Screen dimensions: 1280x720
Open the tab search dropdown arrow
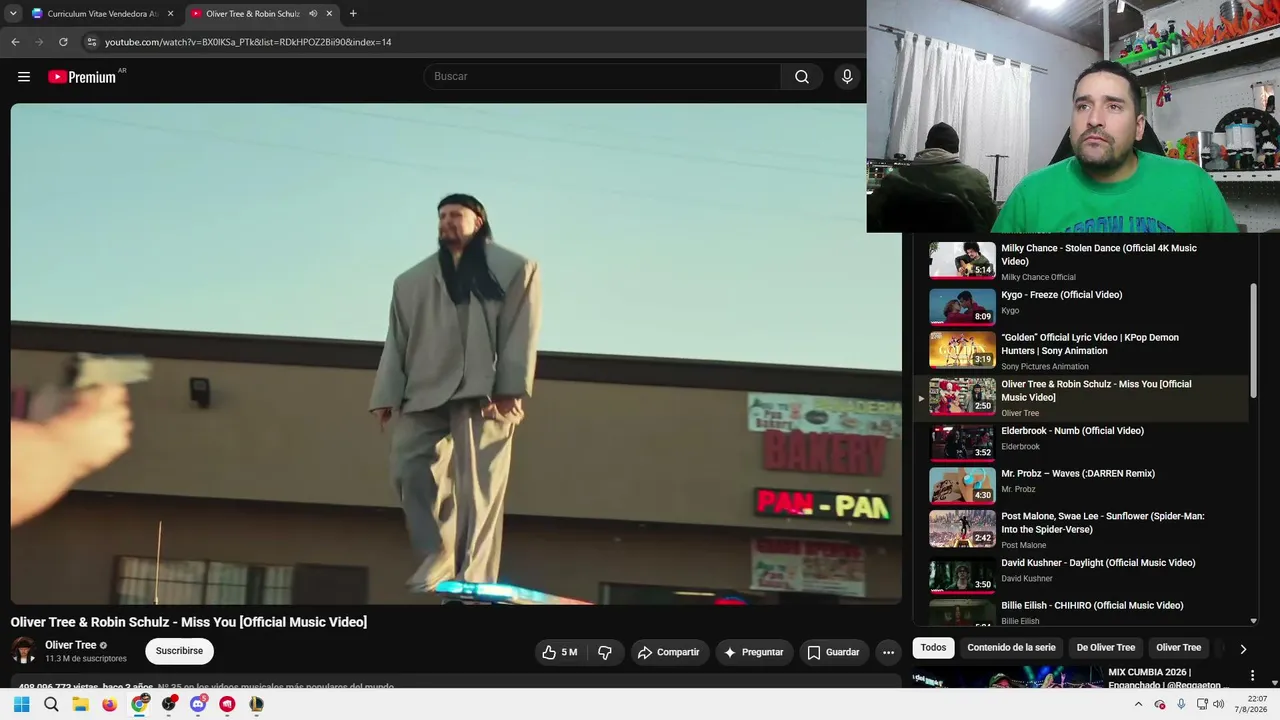pyautogui.click(x=13, y=14)
